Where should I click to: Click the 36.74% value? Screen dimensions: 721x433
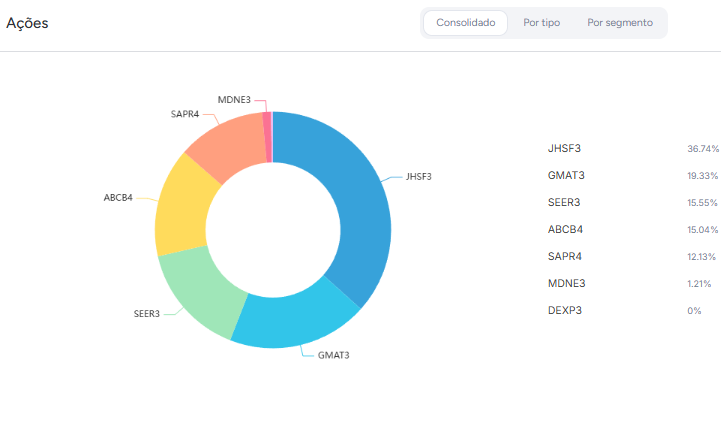[x=703, y=149]
